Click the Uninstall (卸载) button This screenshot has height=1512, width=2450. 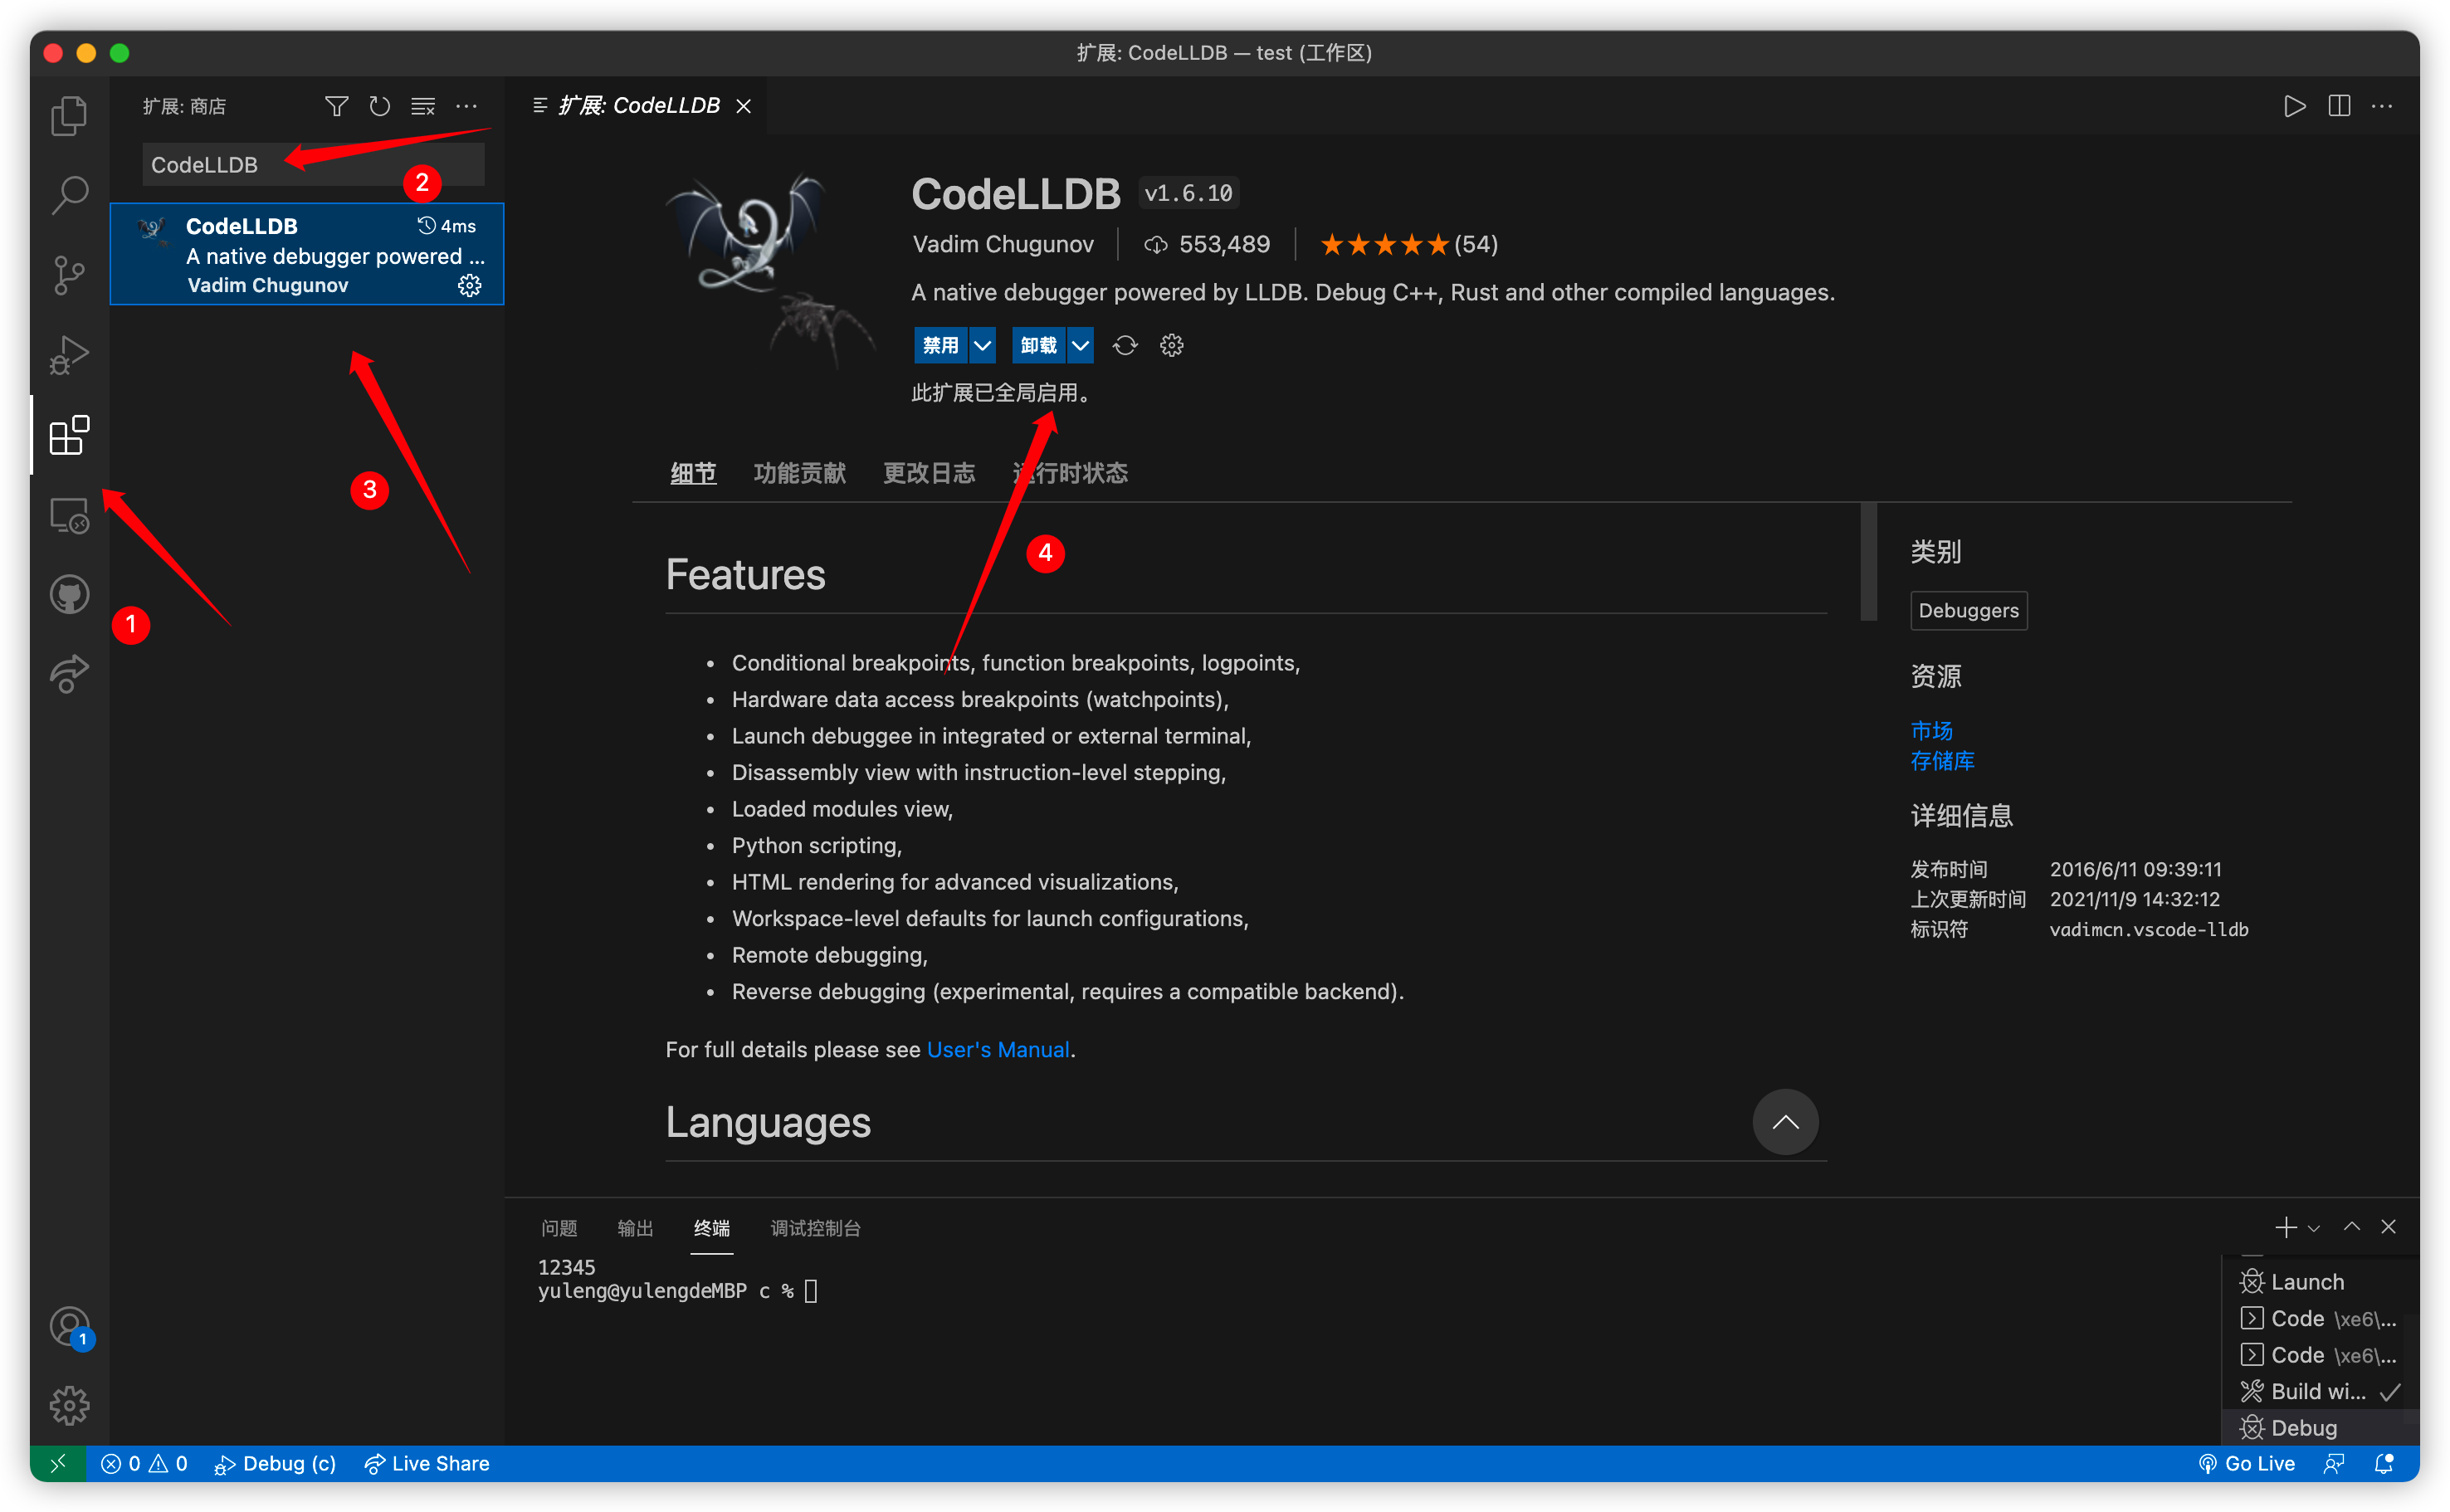pos(1038,345)
